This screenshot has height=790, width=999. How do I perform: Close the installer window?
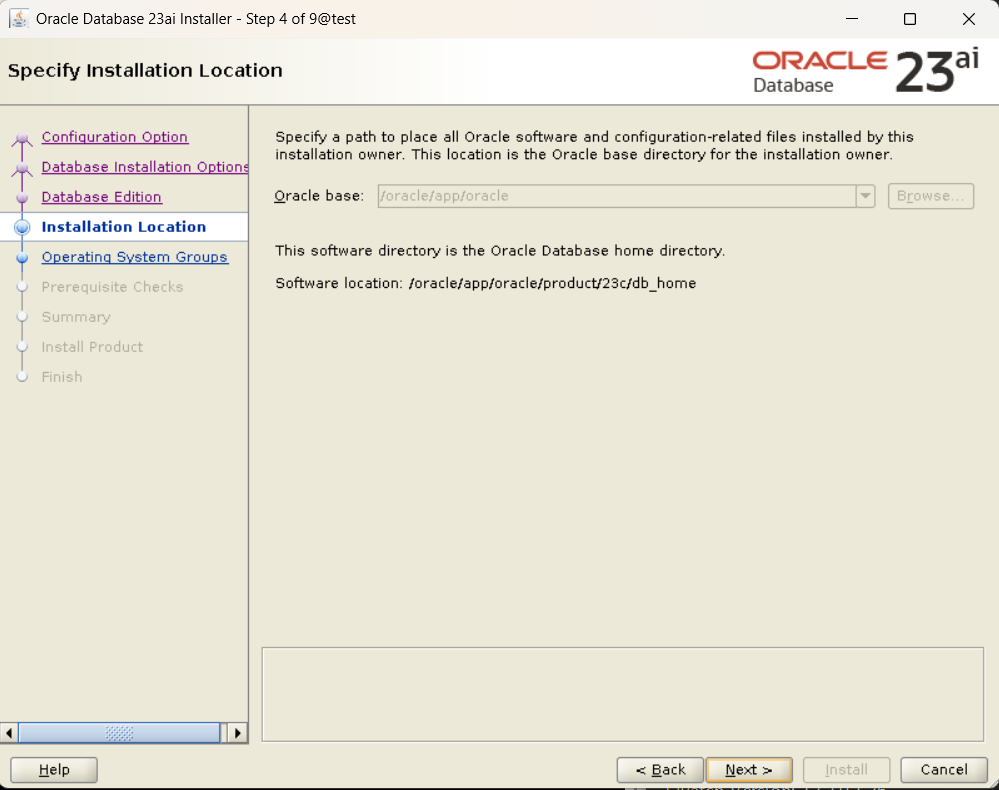point(968,19)
